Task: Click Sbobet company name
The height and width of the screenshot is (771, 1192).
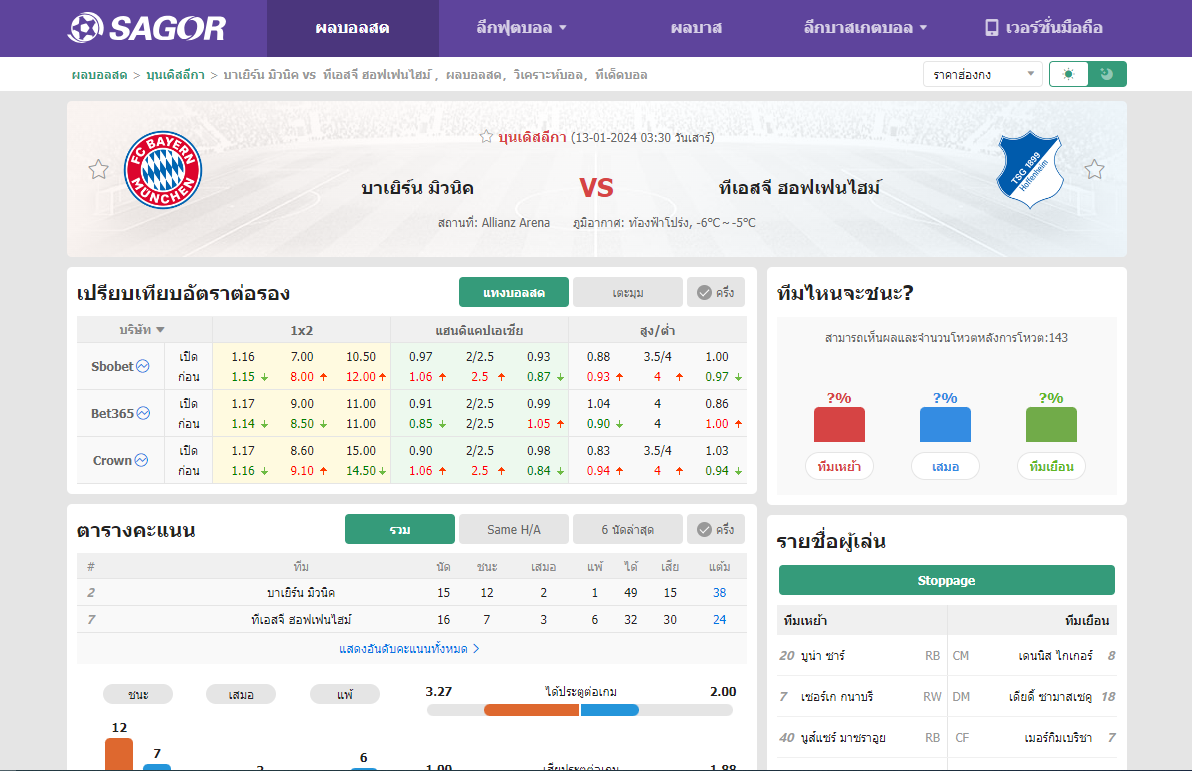Action: pos(113,366)
